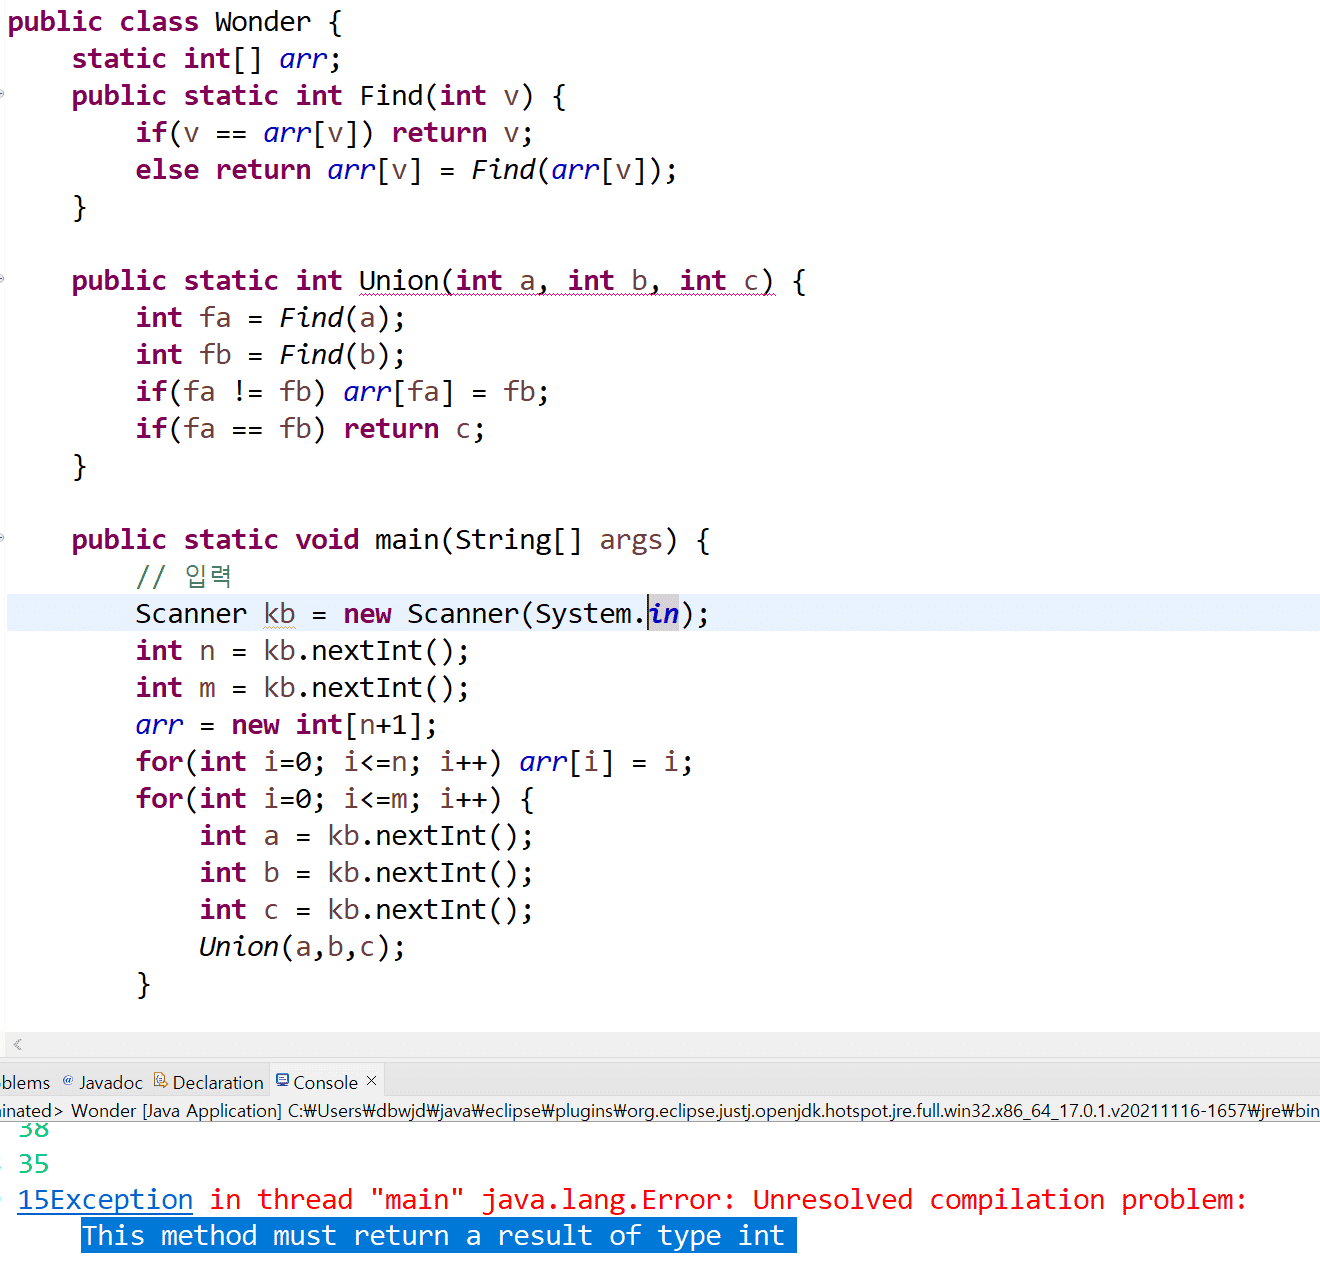
Task: Click the 'else return arr[v] = Find(arr[v]);' line
Action: 406,170
